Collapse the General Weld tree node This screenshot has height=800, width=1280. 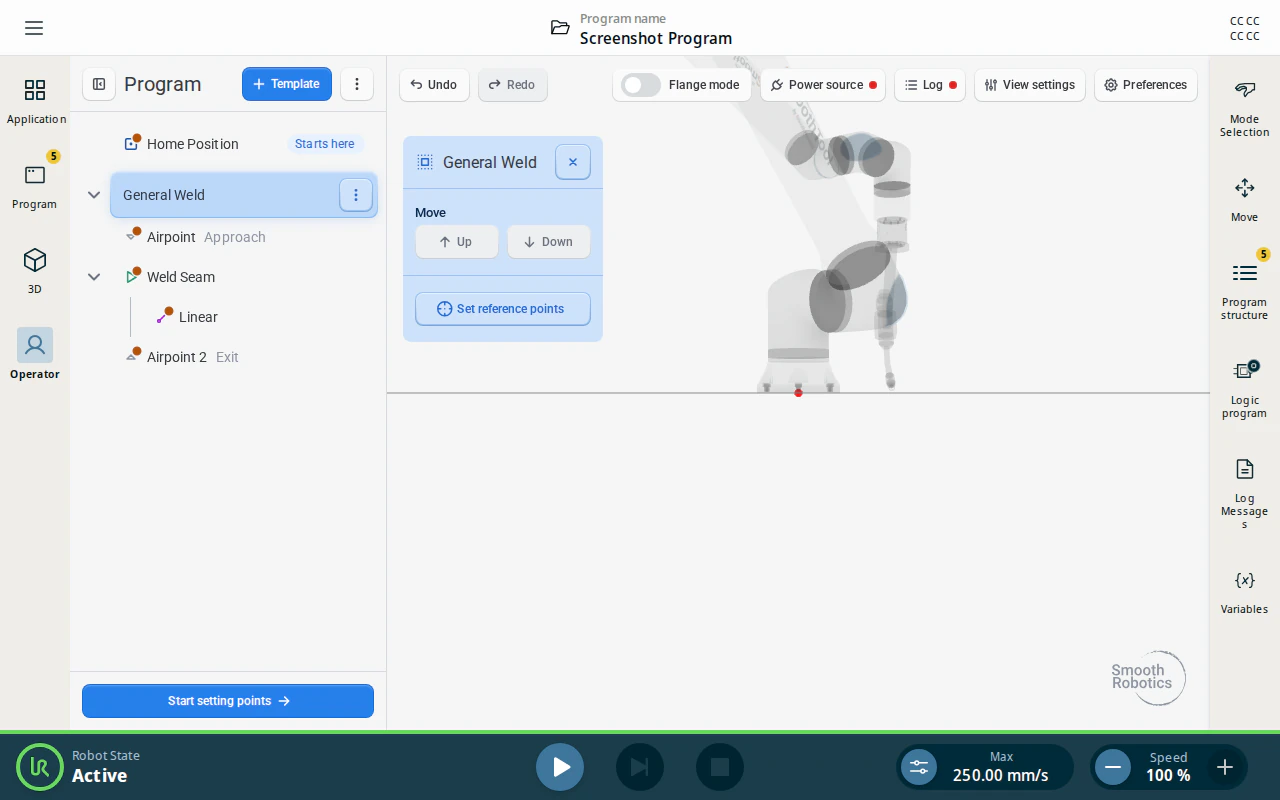pos(94,195)
